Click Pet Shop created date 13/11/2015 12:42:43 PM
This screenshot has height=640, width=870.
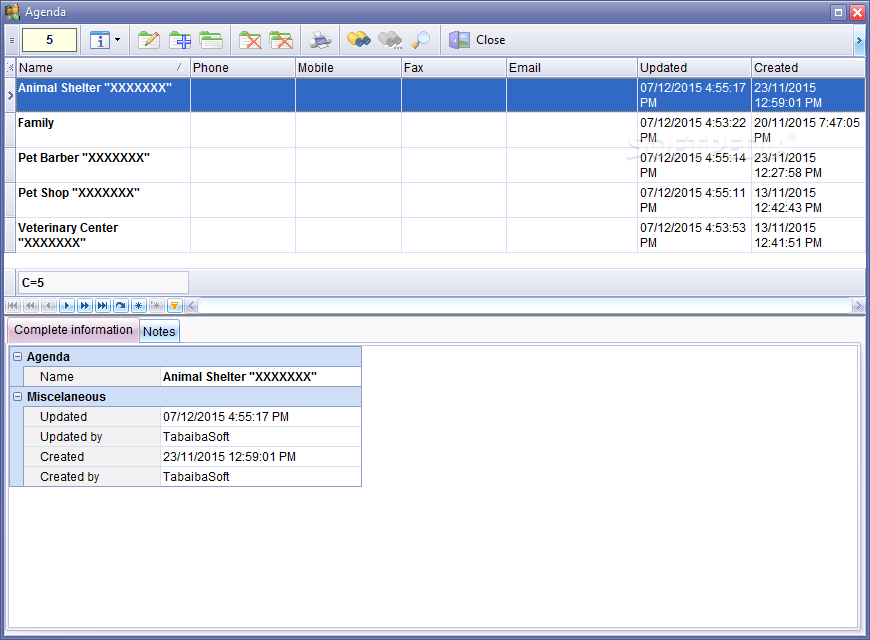point(808,200)
